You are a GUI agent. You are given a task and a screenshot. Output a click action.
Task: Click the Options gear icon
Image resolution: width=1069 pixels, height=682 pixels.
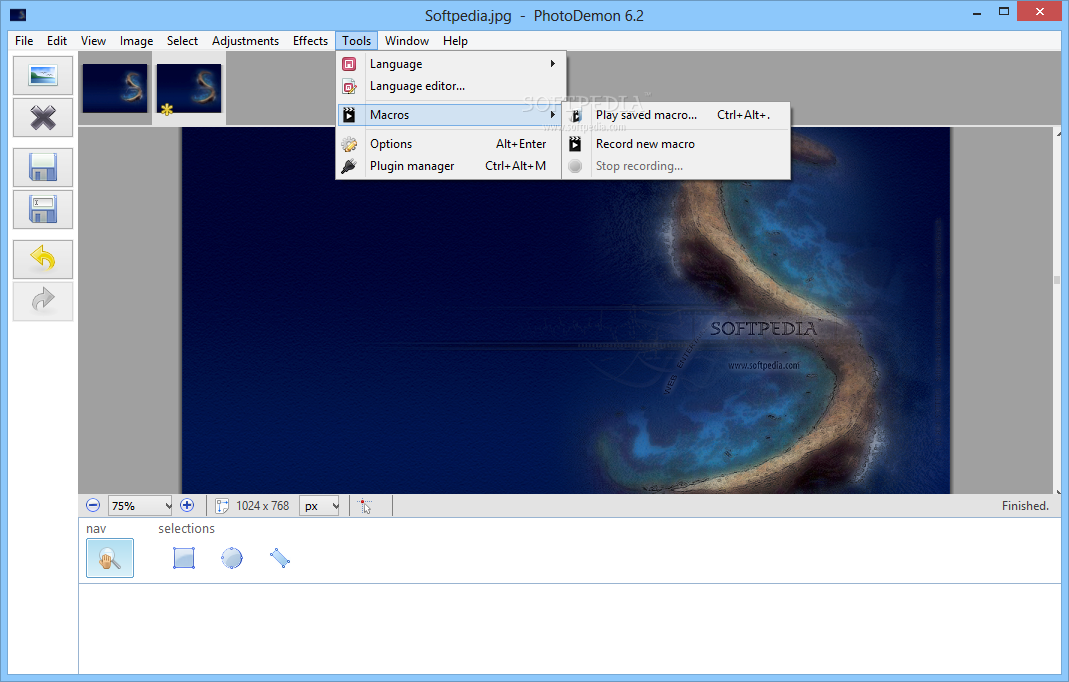[349, 144]
